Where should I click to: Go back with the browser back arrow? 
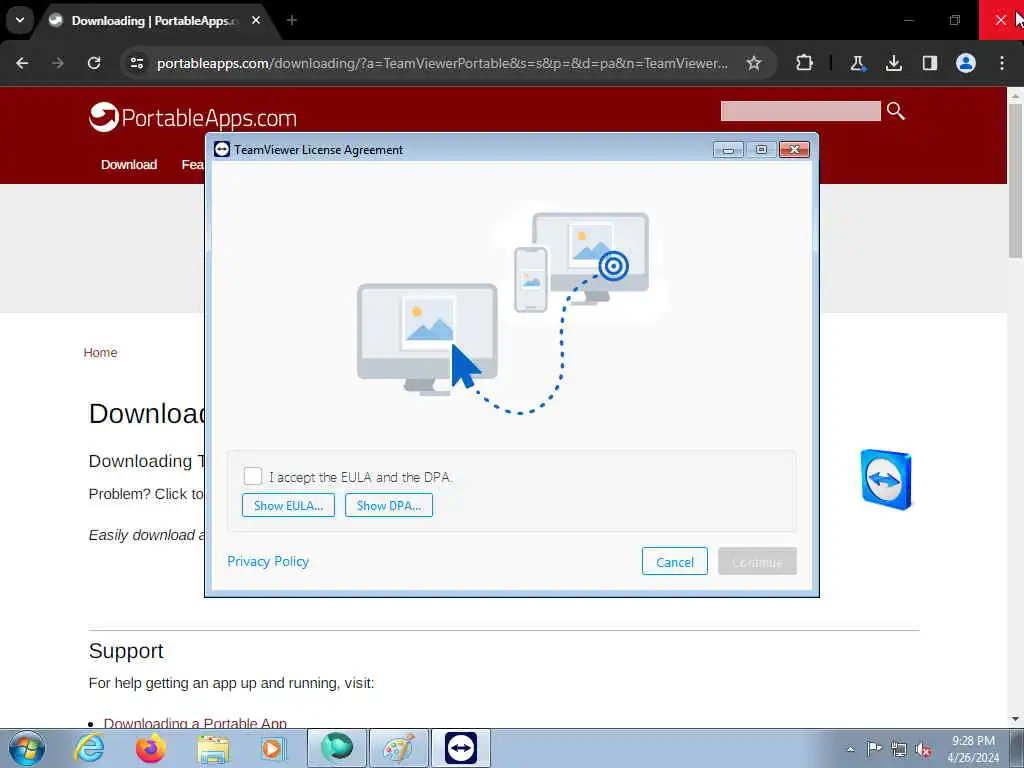pyautogui.click(x=22, y=63)
